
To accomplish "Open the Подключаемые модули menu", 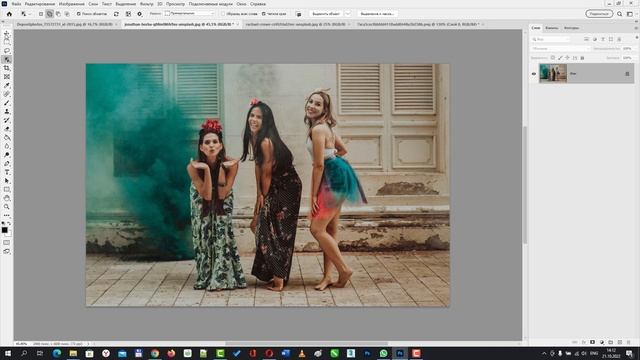I will coord(211,4).
